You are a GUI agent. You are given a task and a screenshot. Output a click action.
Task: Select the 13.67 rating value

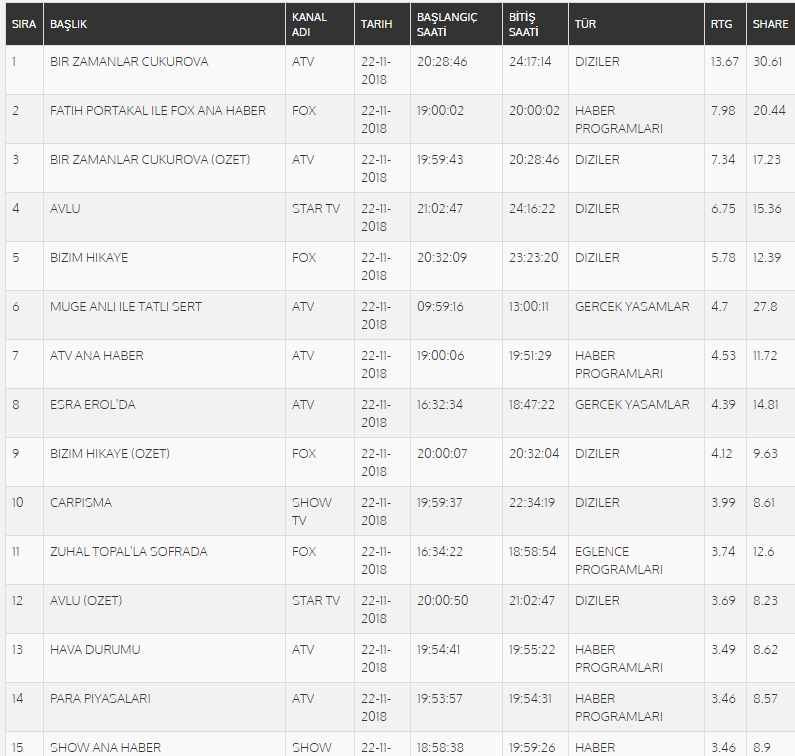(x=725, y=62)
